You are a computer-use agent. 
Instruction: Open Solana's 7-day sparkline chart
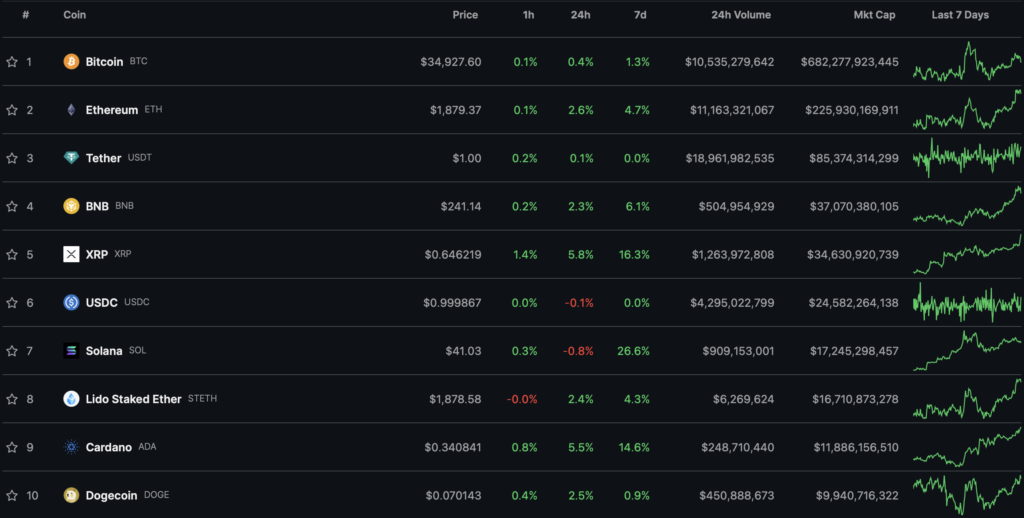[967, 350]
